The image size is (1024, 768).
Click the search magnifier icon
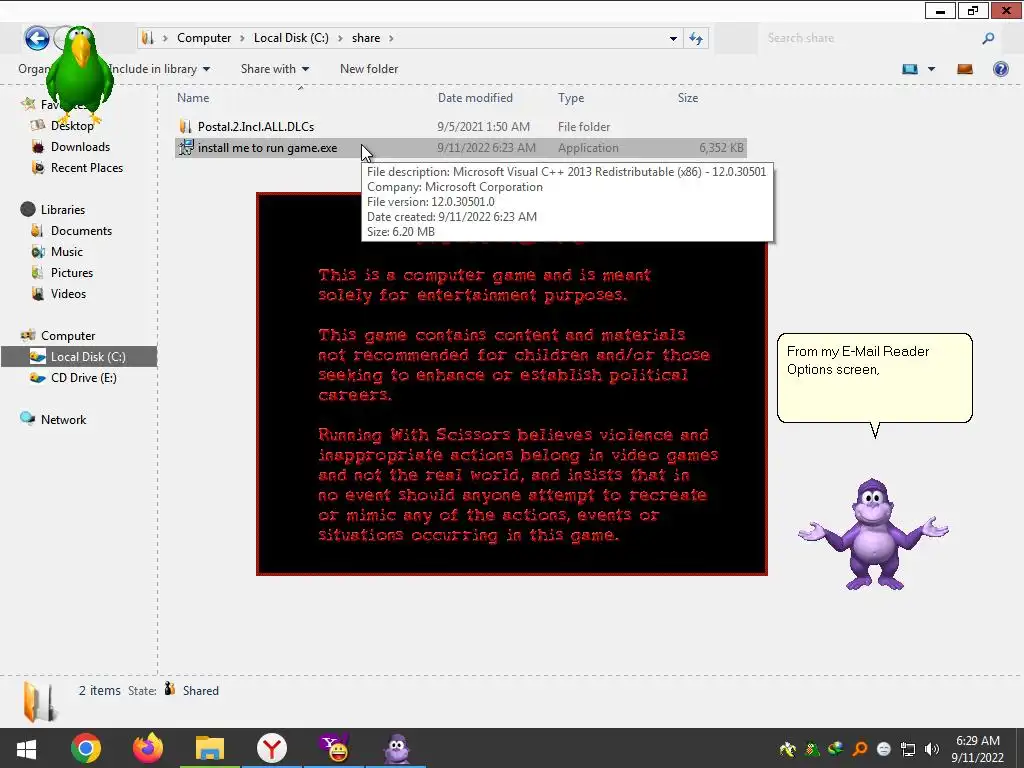[x=988, y=39]
